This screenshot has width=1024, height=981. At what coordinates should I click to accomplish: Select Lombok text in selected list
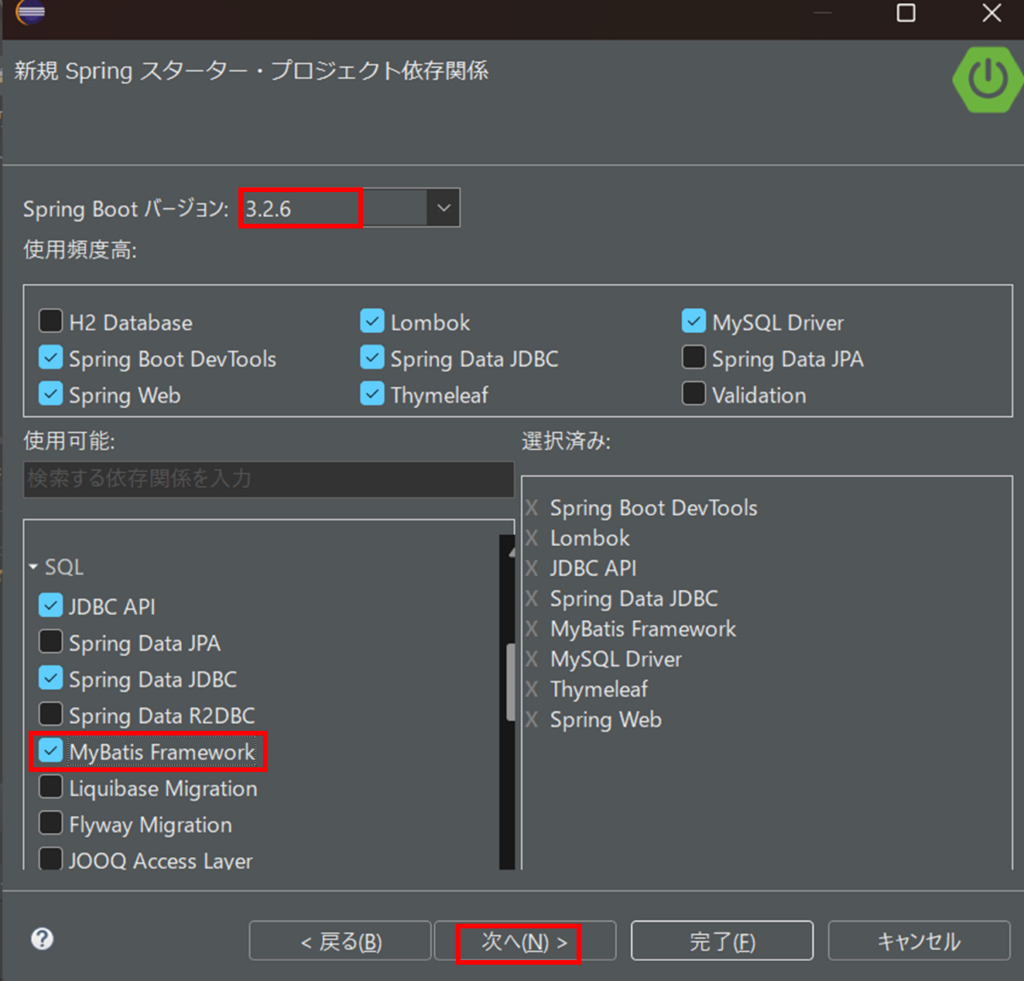[590, 538]
